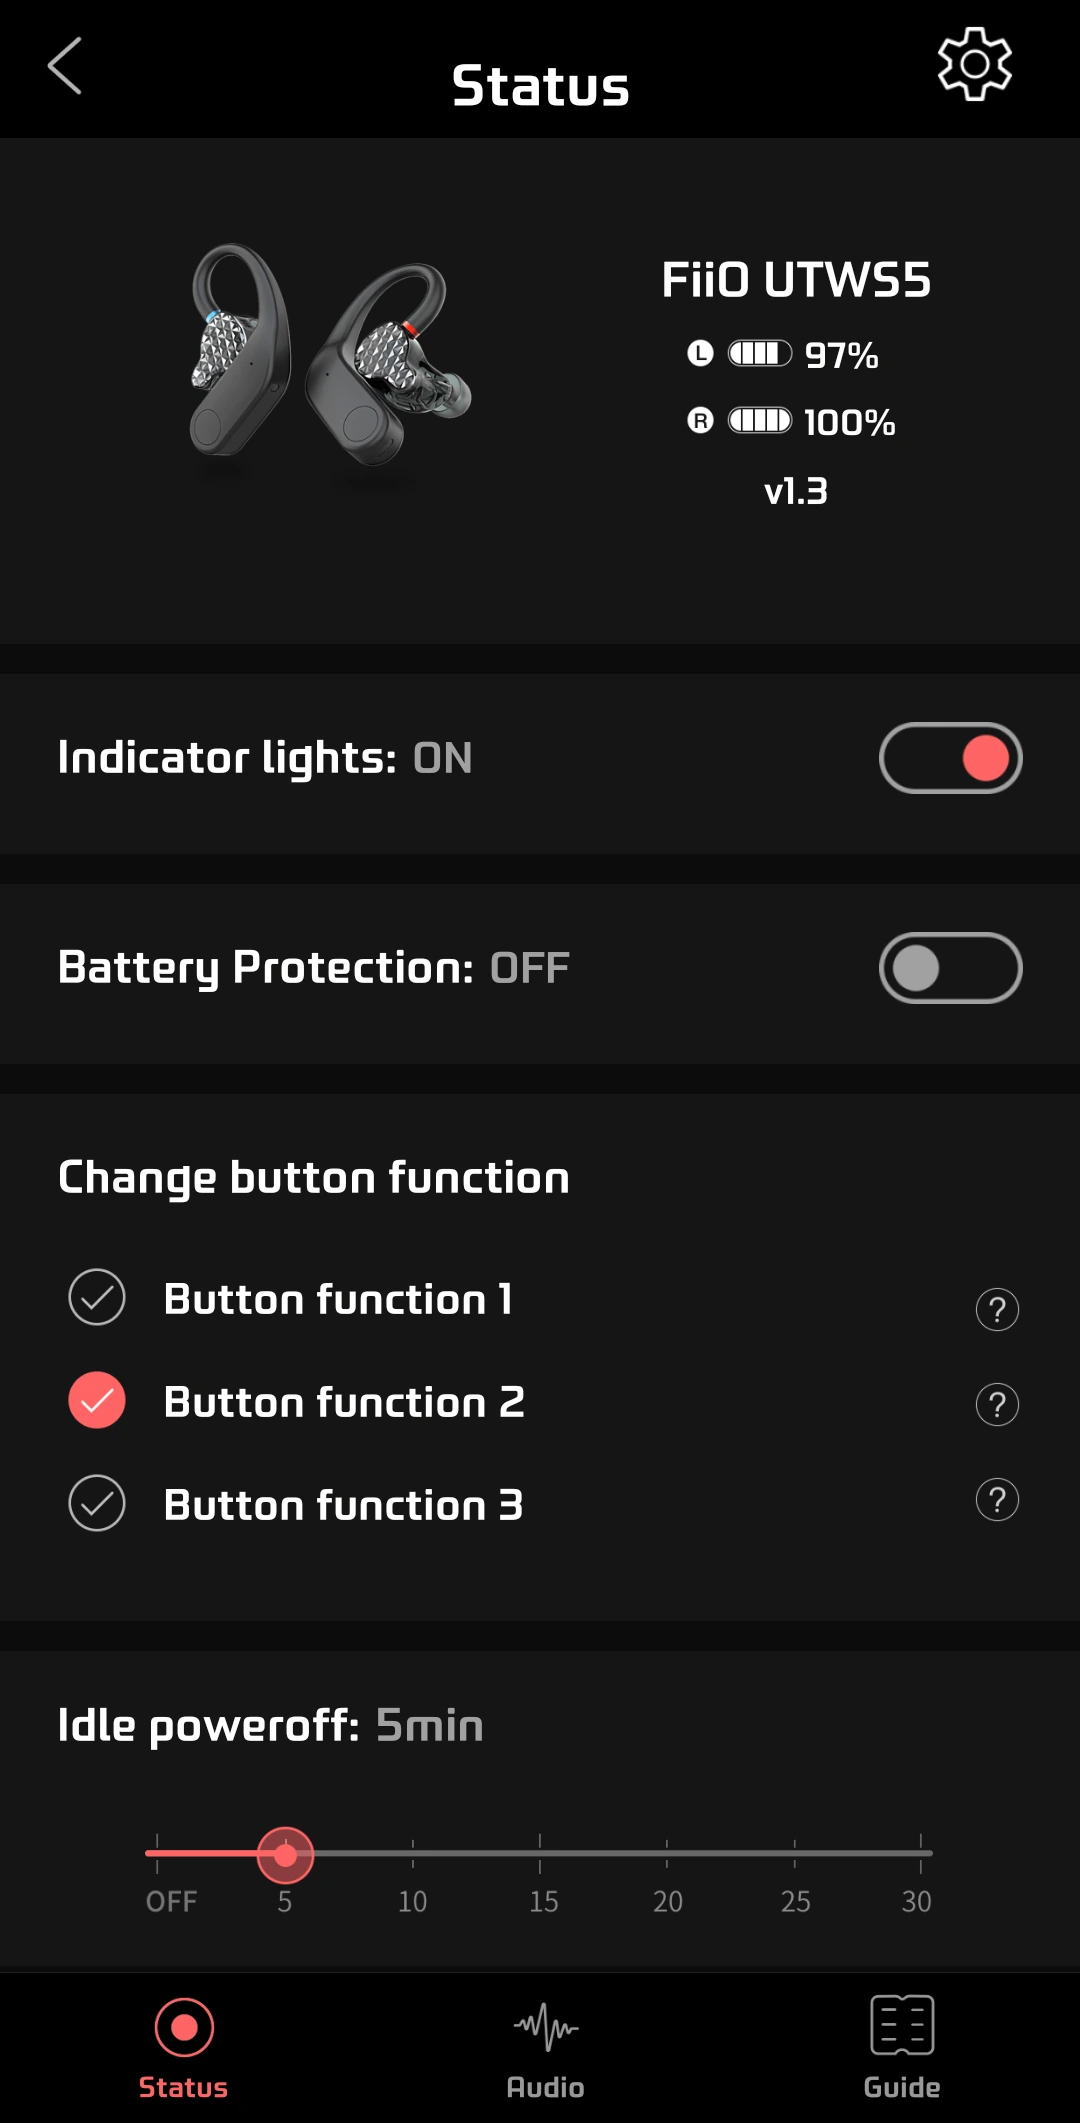Click the selected Button function 2 checkmark
The width and height of the screenshot is (1080, 2123).
point(97,1400)
